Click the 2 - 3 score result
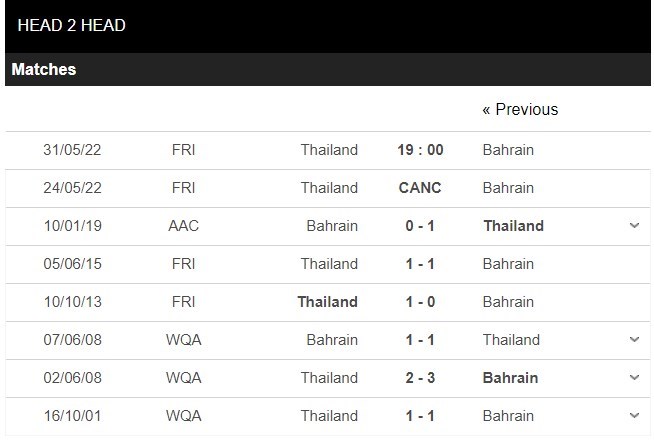654x446 pixels. [420, 378]
